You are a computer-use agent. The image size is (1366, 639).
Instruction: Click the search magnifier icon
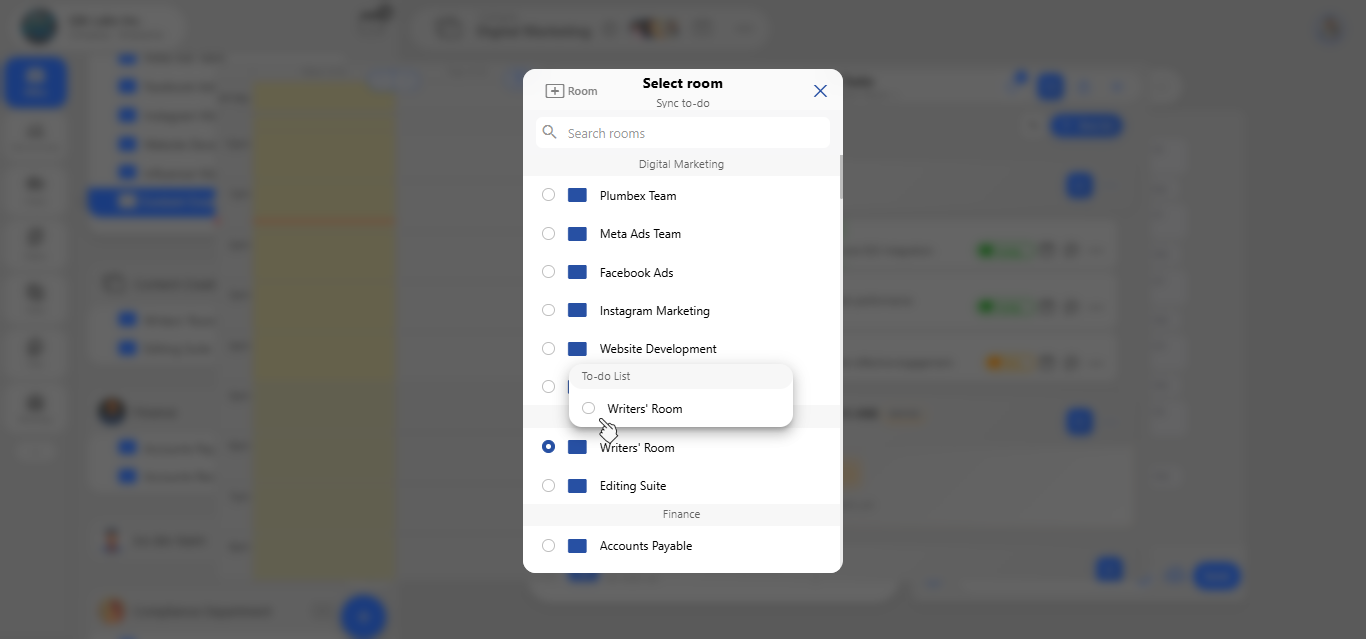(550, 132)
